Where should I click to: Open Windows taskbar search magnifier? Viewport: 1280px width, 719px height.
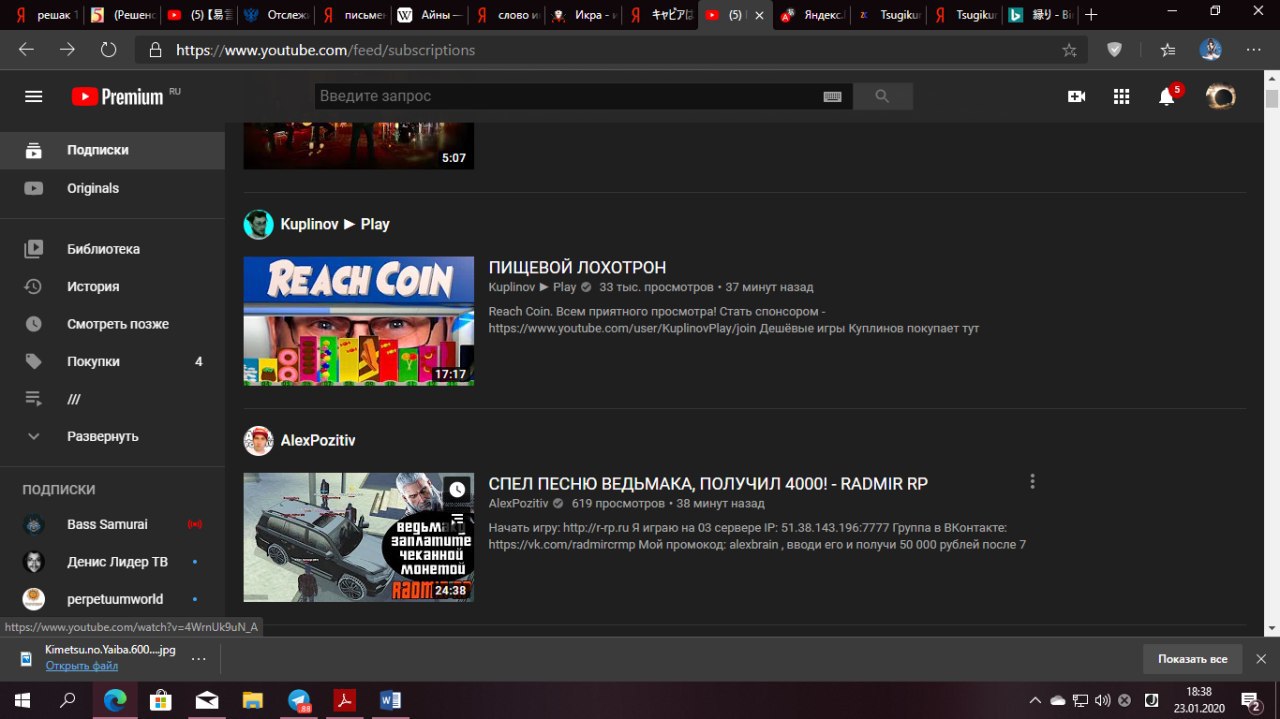[67, 700]
